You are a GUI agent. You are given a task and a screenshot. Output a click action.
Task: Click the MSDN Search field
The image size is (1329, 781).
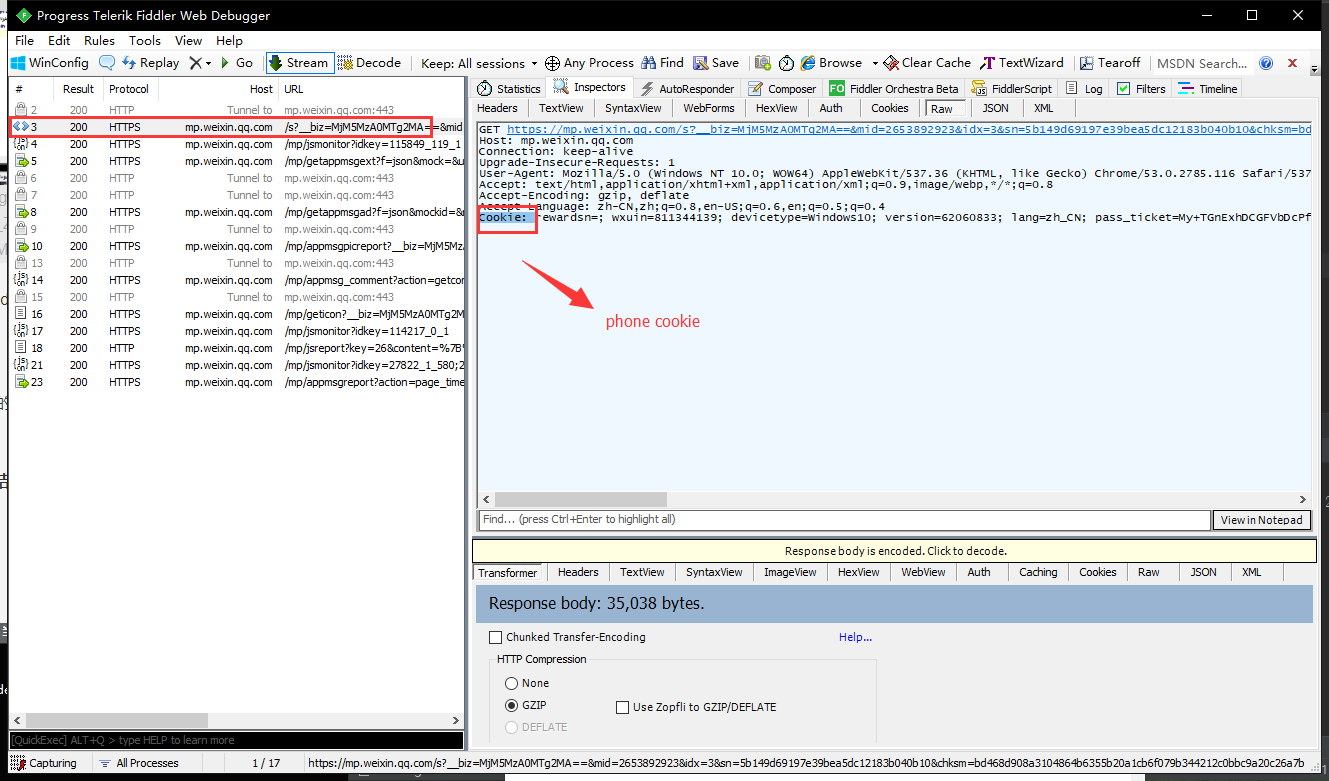1202,63
